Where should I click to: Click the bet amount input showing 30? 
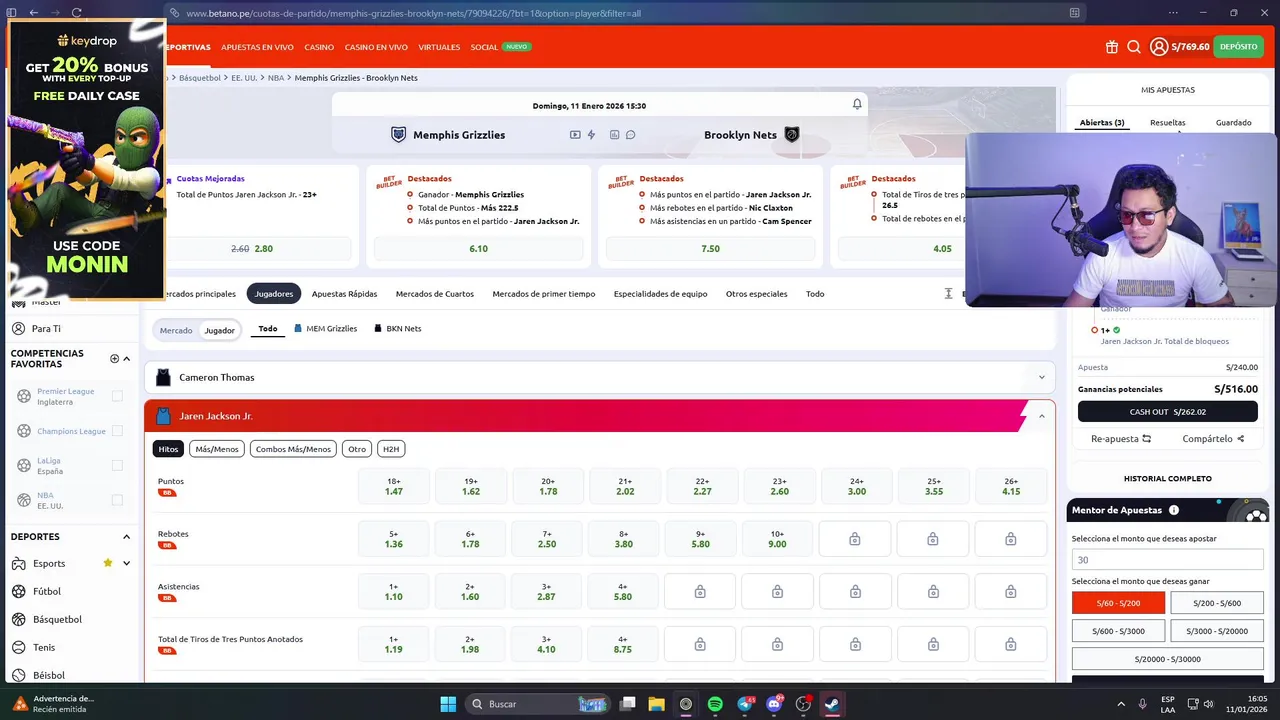click(1167, 560)
